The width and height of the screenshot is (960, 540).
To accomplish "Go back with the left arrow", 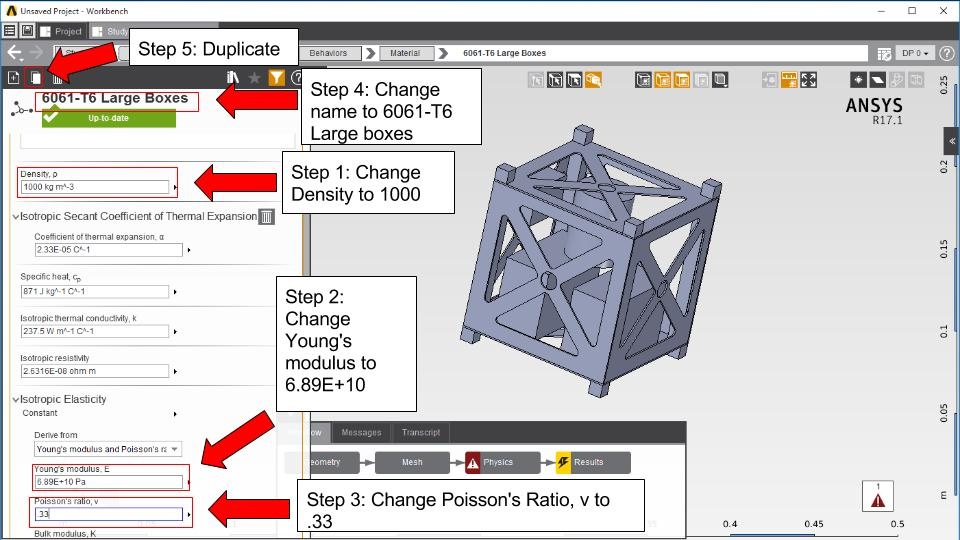I will click(15, 53).
